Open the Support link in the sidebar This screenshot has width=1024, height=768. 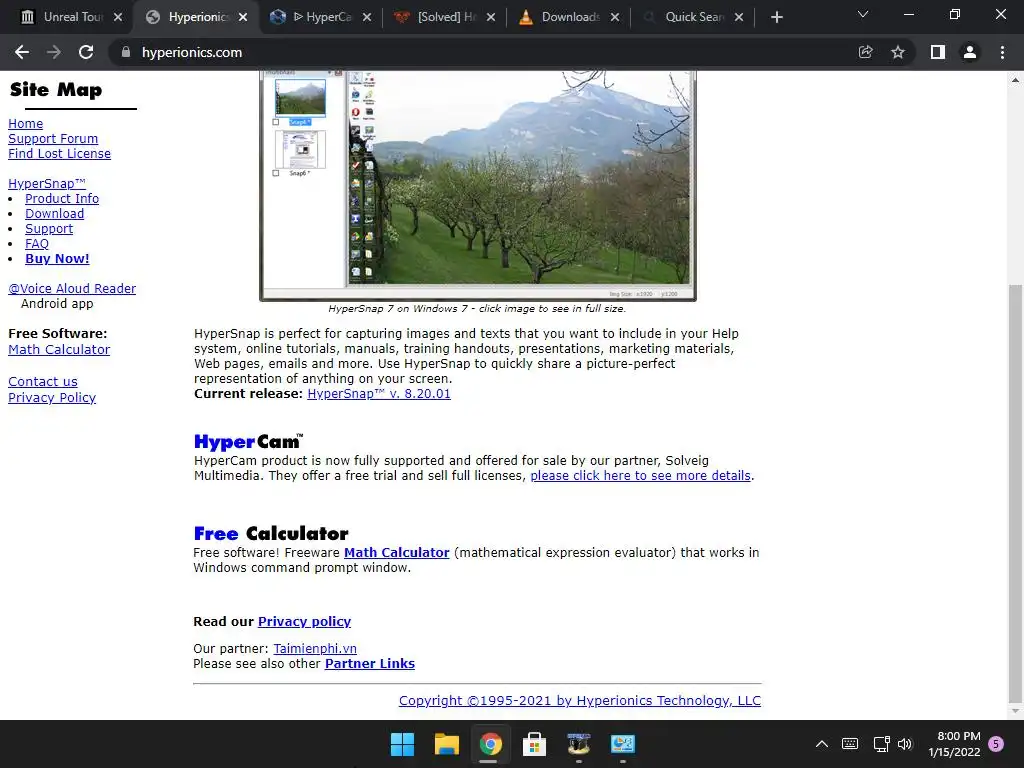coord(49,229)
